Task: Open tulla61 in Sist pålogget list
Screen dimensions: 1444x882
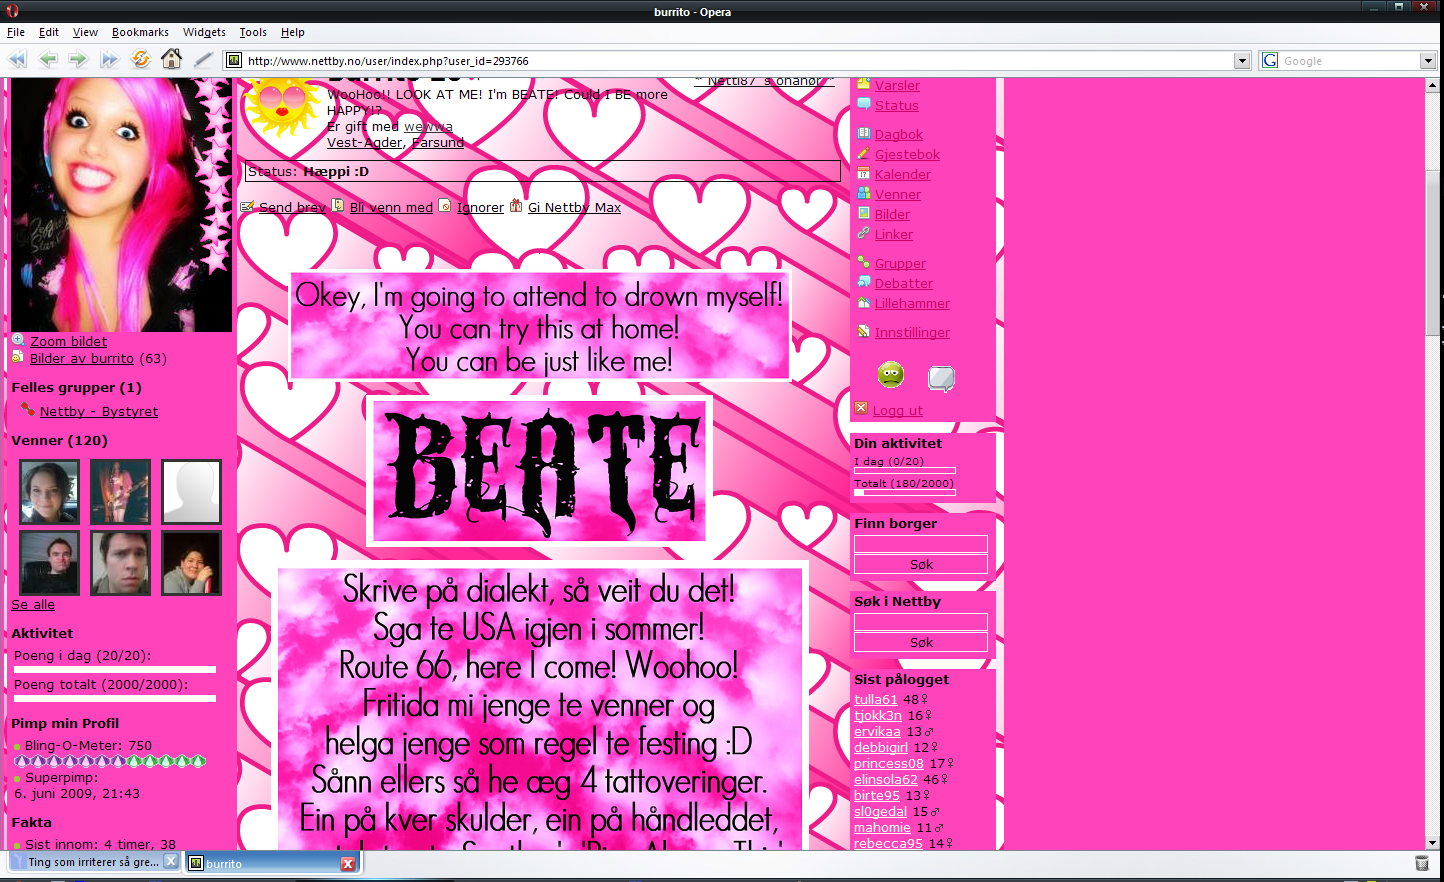Action: [876, 699]
